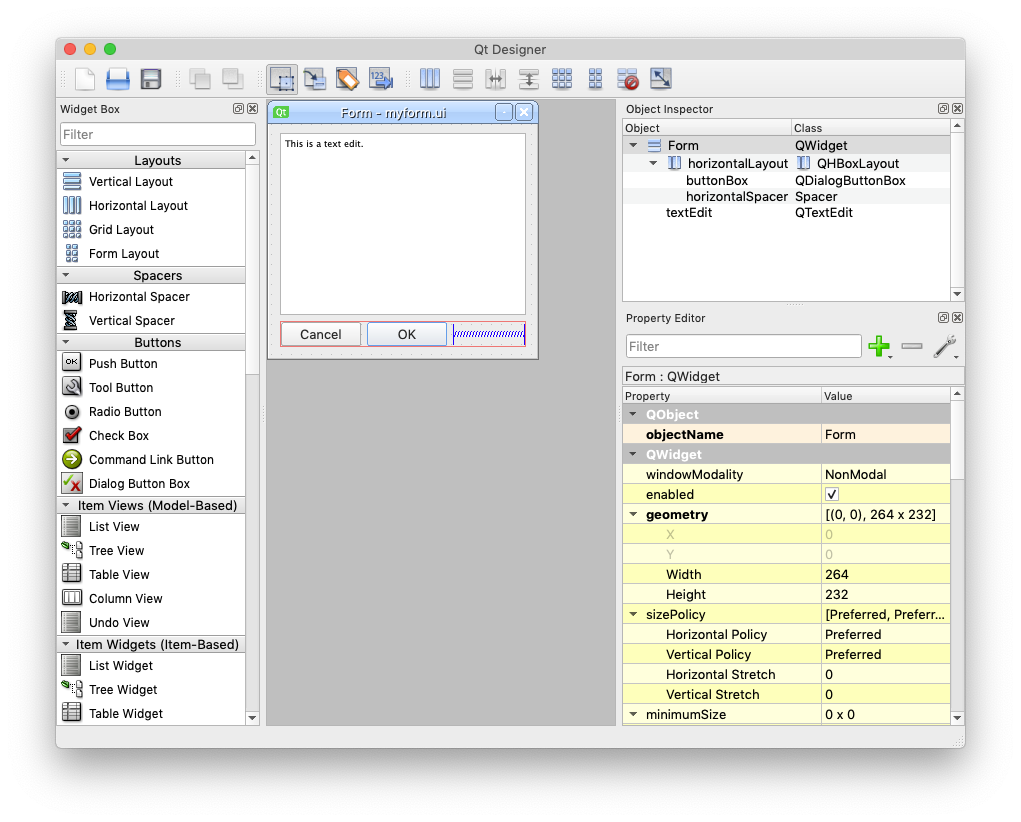Select Dialog Button Box in Widget Box
The width and height of the screenshot is (1021, 822).
[139, 484]
